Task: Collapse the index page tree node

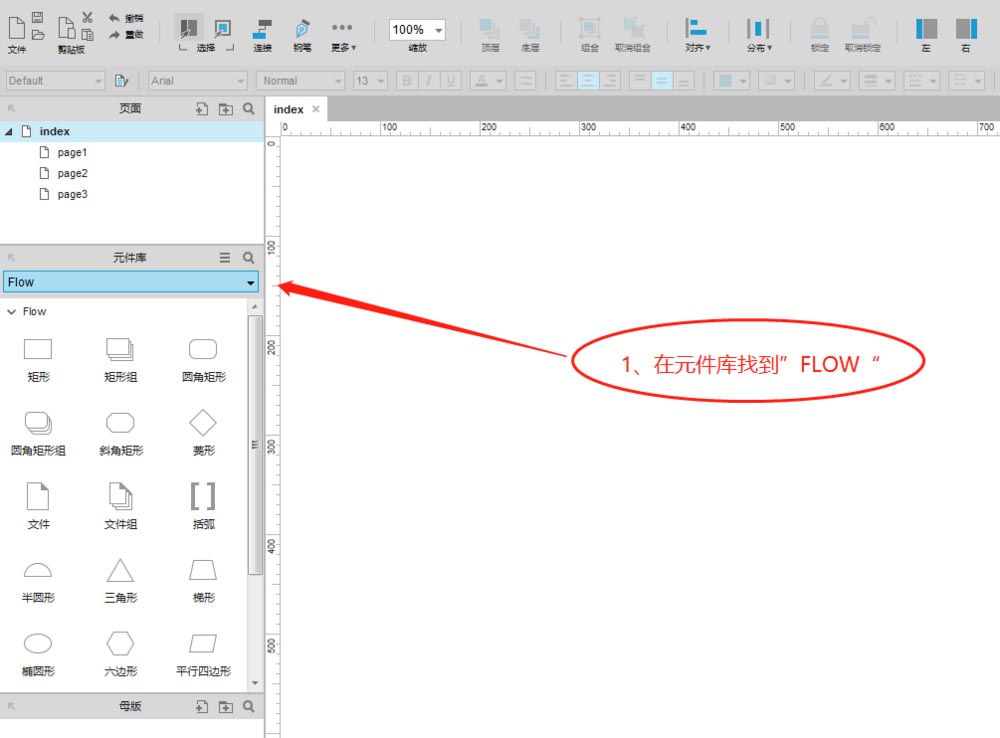Action: click(x=9, y=132)
